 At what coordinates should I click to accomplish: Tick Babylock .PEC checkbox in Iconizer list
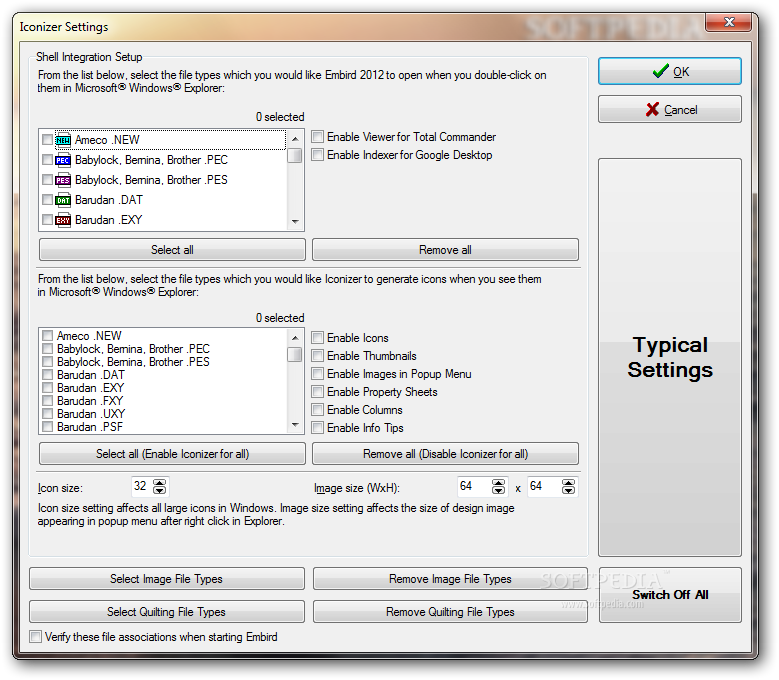point(48,348)
